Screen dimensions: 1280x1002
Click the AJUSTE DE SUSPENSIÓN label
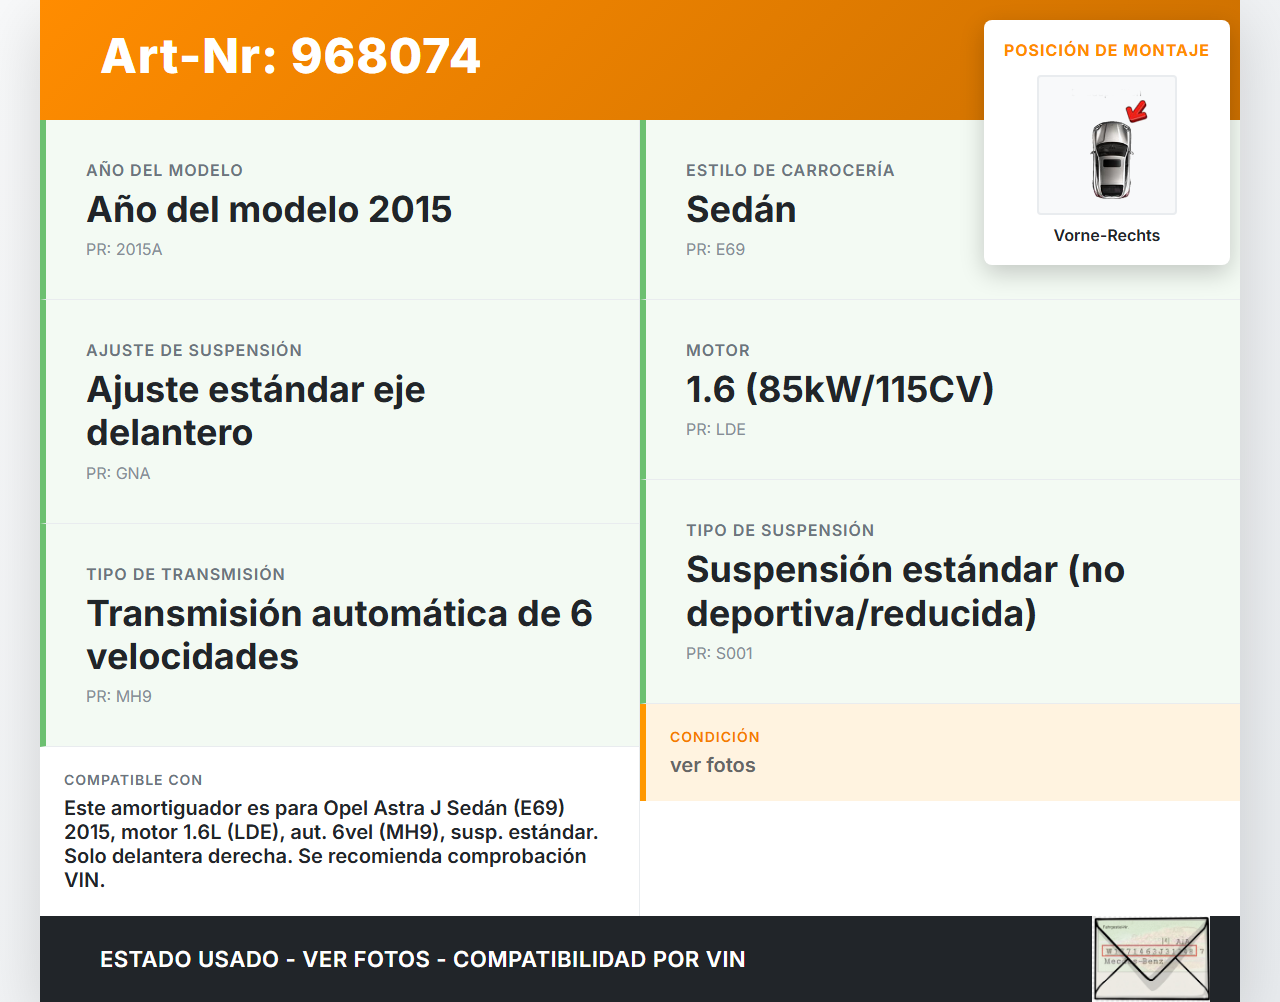tap(194, 350)
